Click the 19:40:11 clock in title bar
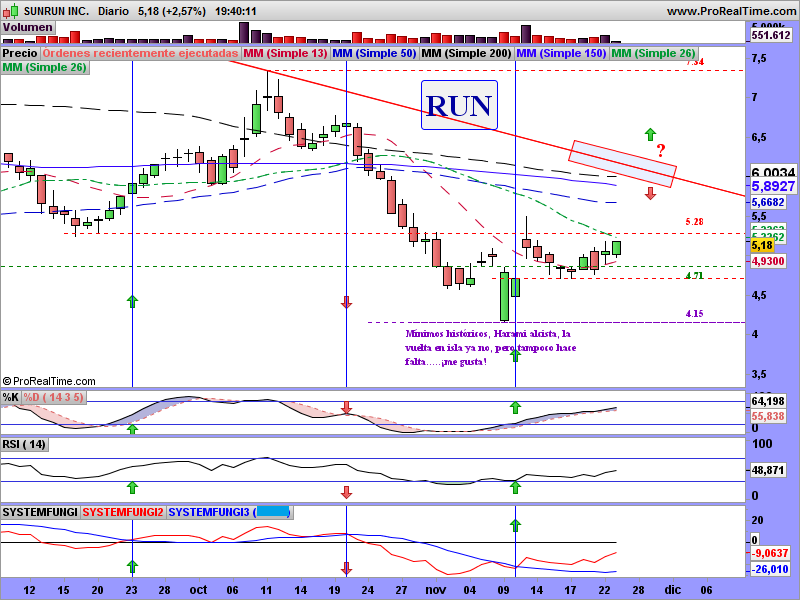 point(236,11)
